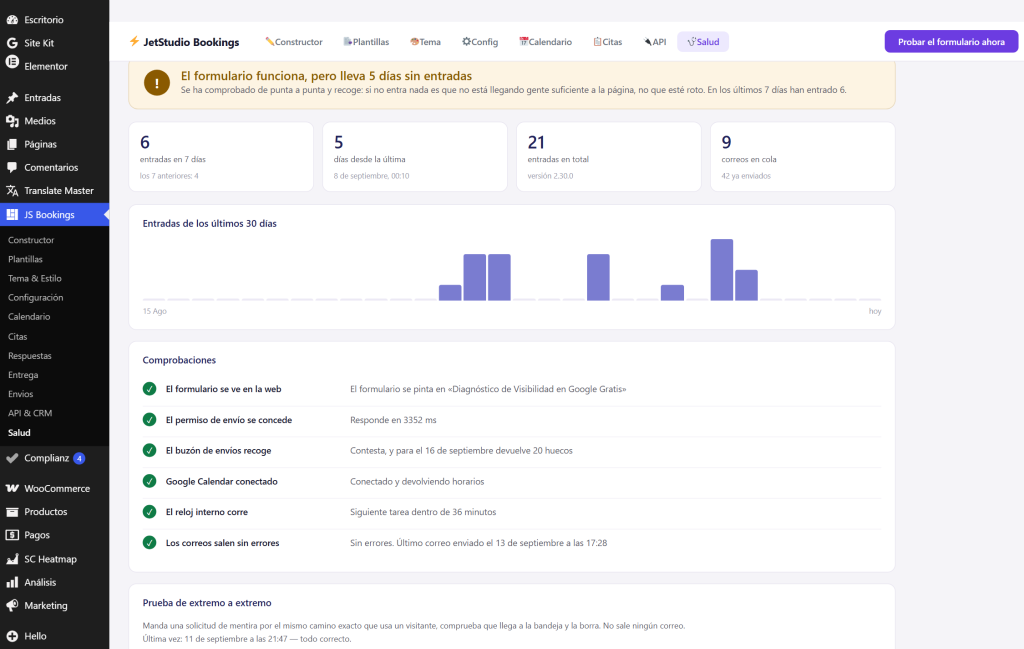Click the '9 correos en cola' card
This screenshot has height=649, width=1024.
point(803,157)
